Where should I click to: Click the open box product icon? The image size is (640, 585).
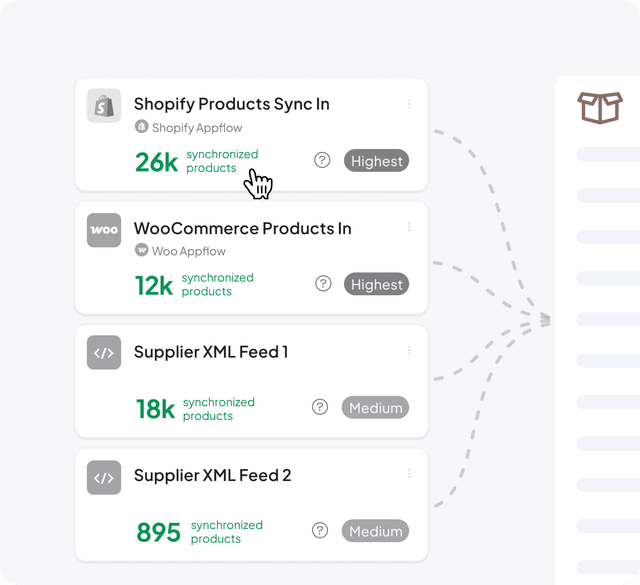[600, 107]
